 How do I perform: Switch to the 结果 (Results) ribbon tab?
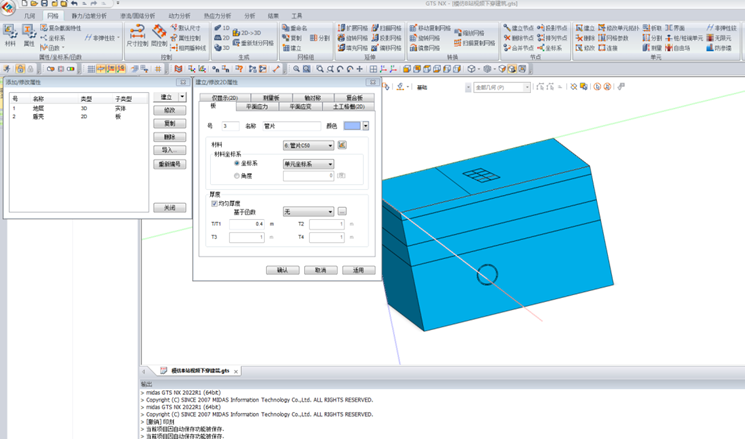click(273, 16)
